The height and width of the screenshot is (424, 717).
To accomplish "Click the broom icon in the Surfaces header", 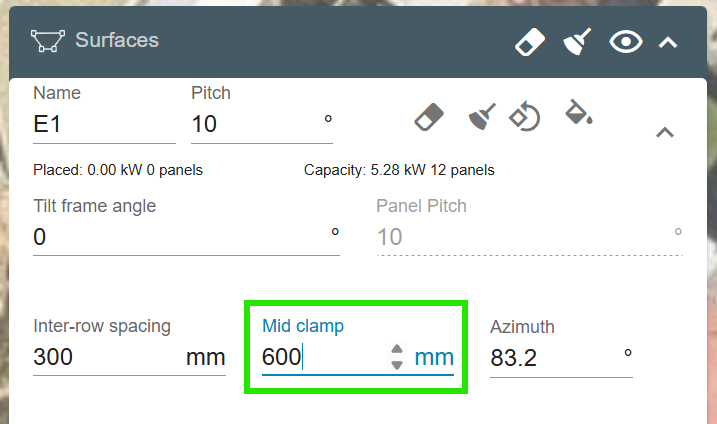I will coord(579,42).
